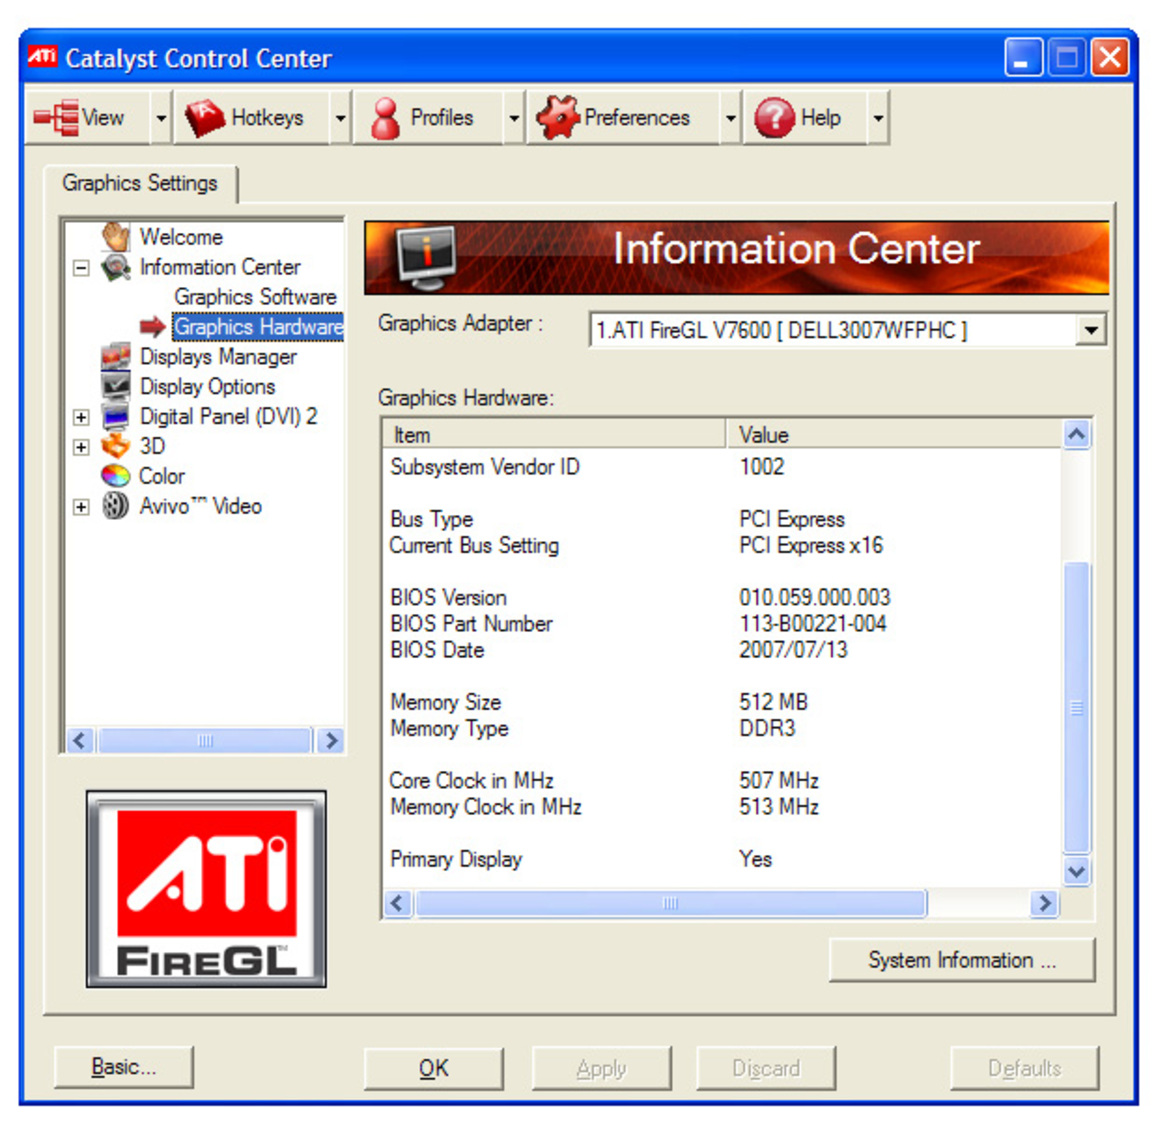This screenshot has width=1169, height=1132.
Task: Open the Profiles dropdown arrow
Action: click(514, 118)
